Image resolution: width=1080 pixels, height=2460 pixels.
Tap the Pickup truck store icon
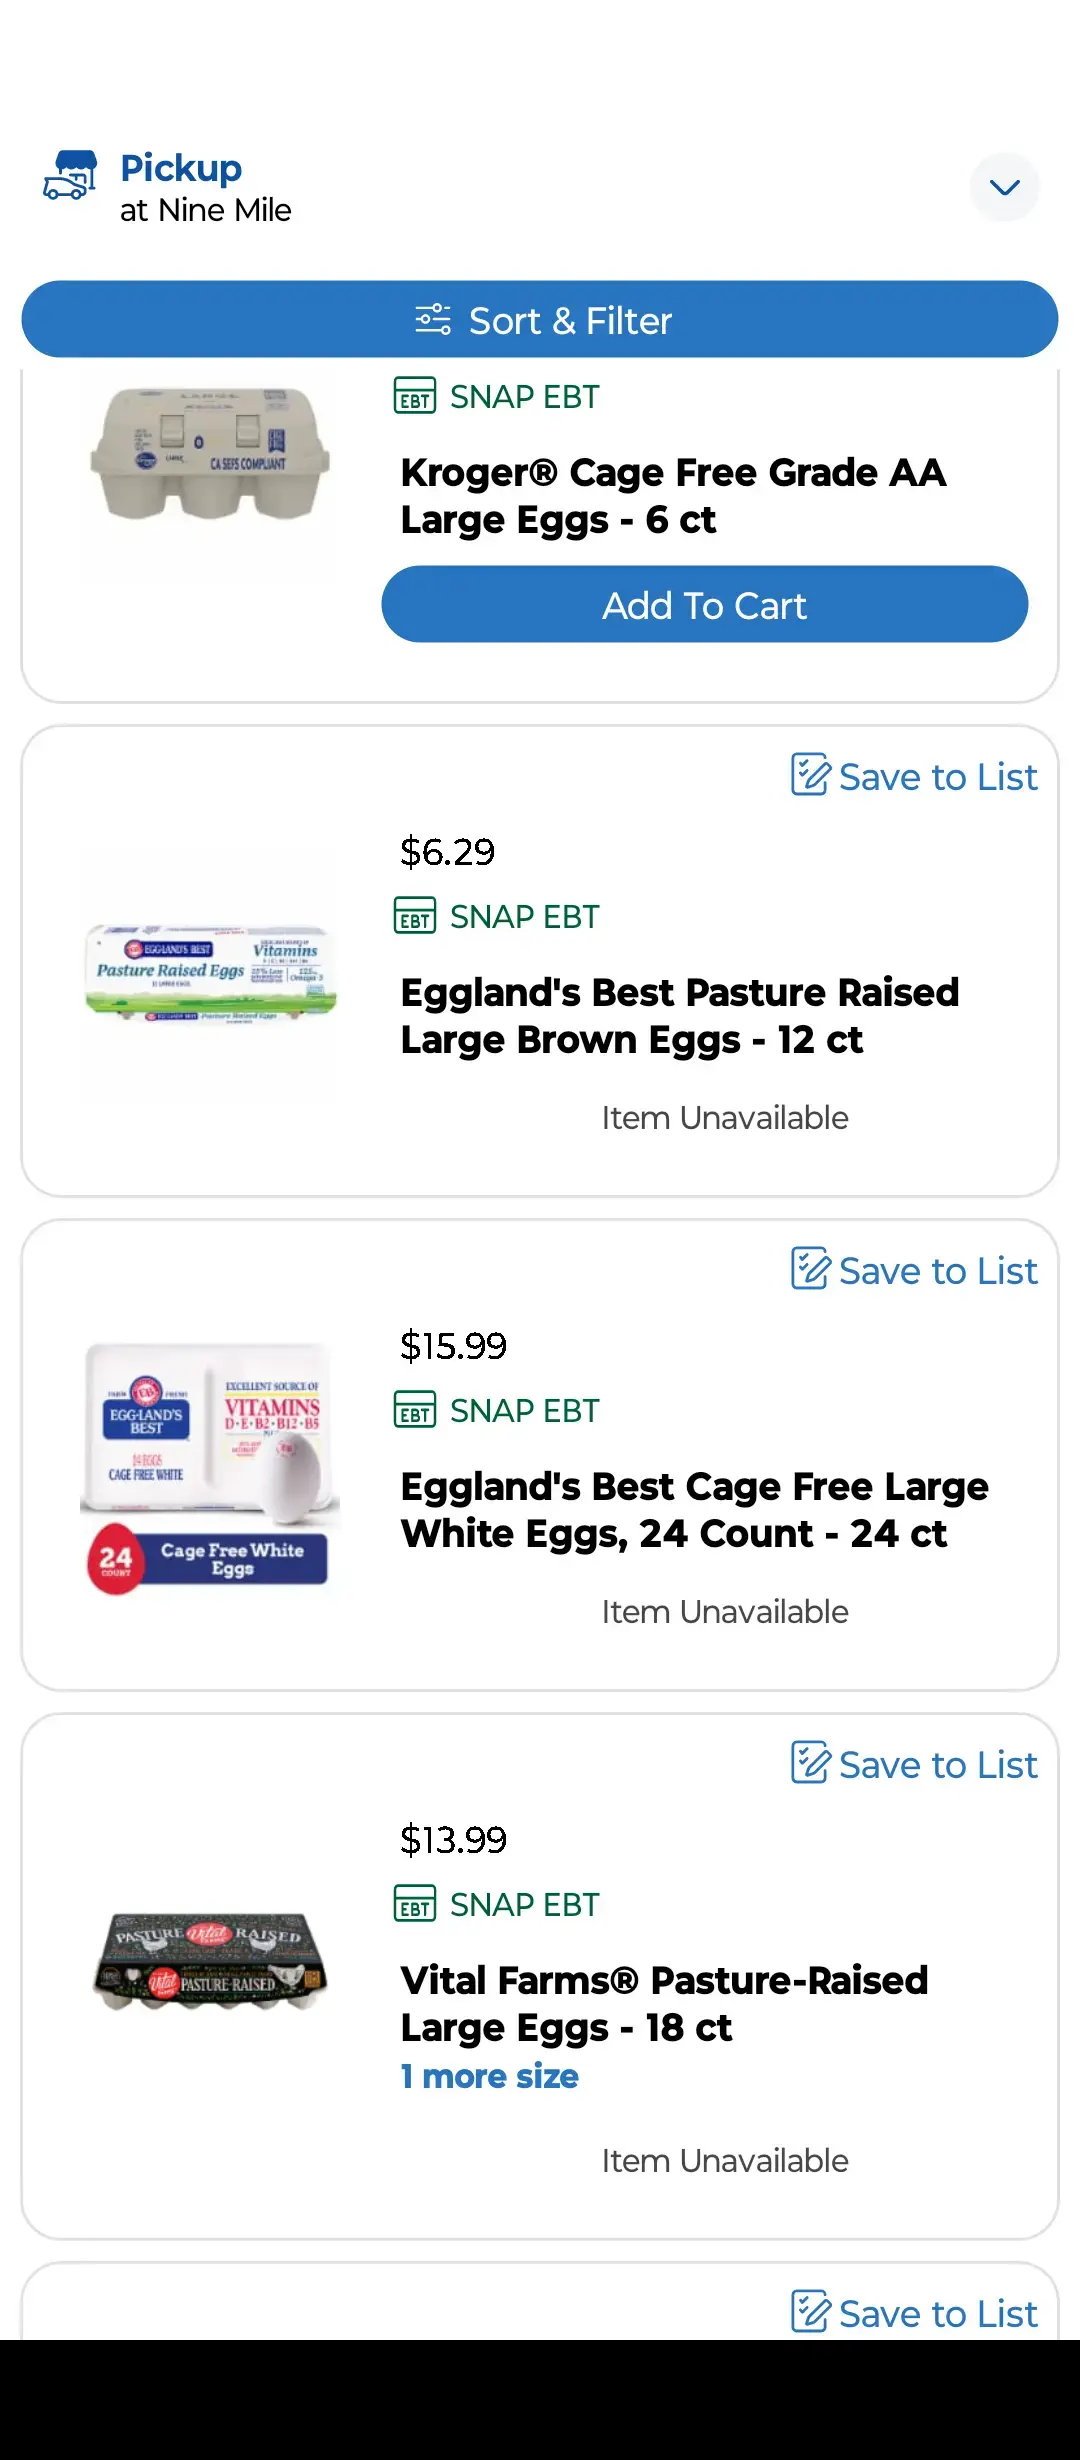coord(70,176)
